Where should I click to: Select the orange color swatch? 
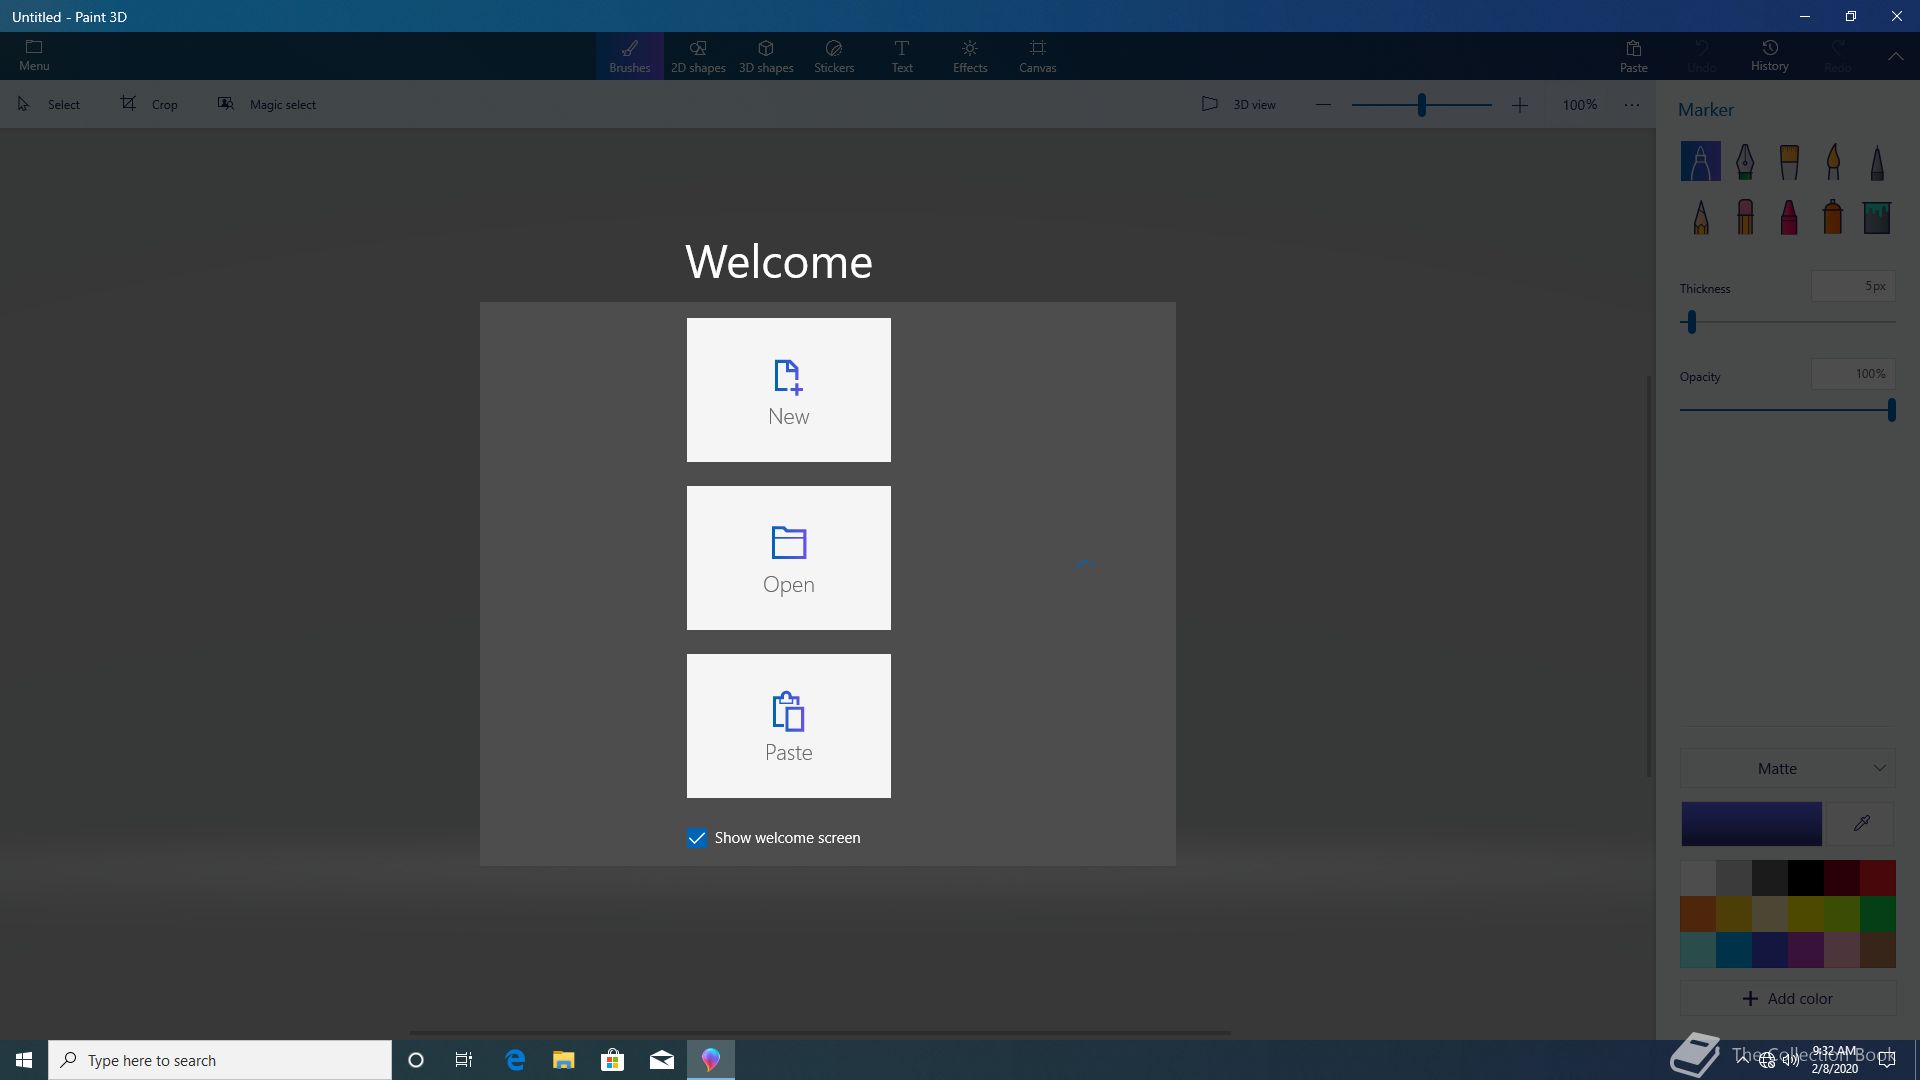(1698, 914)
